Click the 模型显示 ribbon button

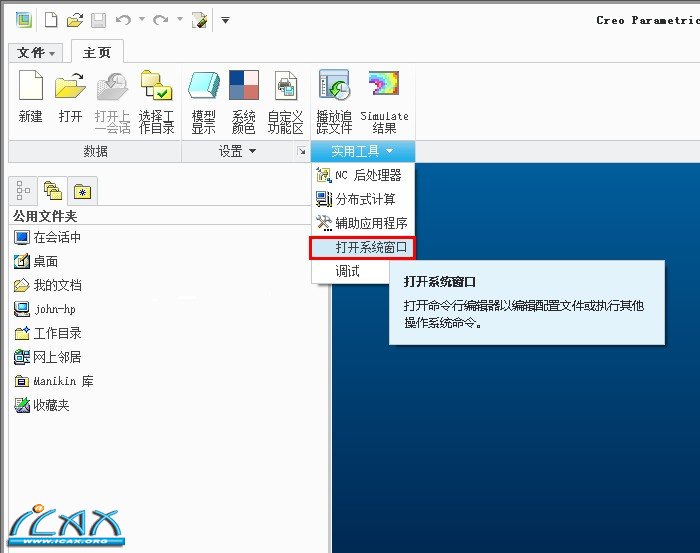click(204, 102)
